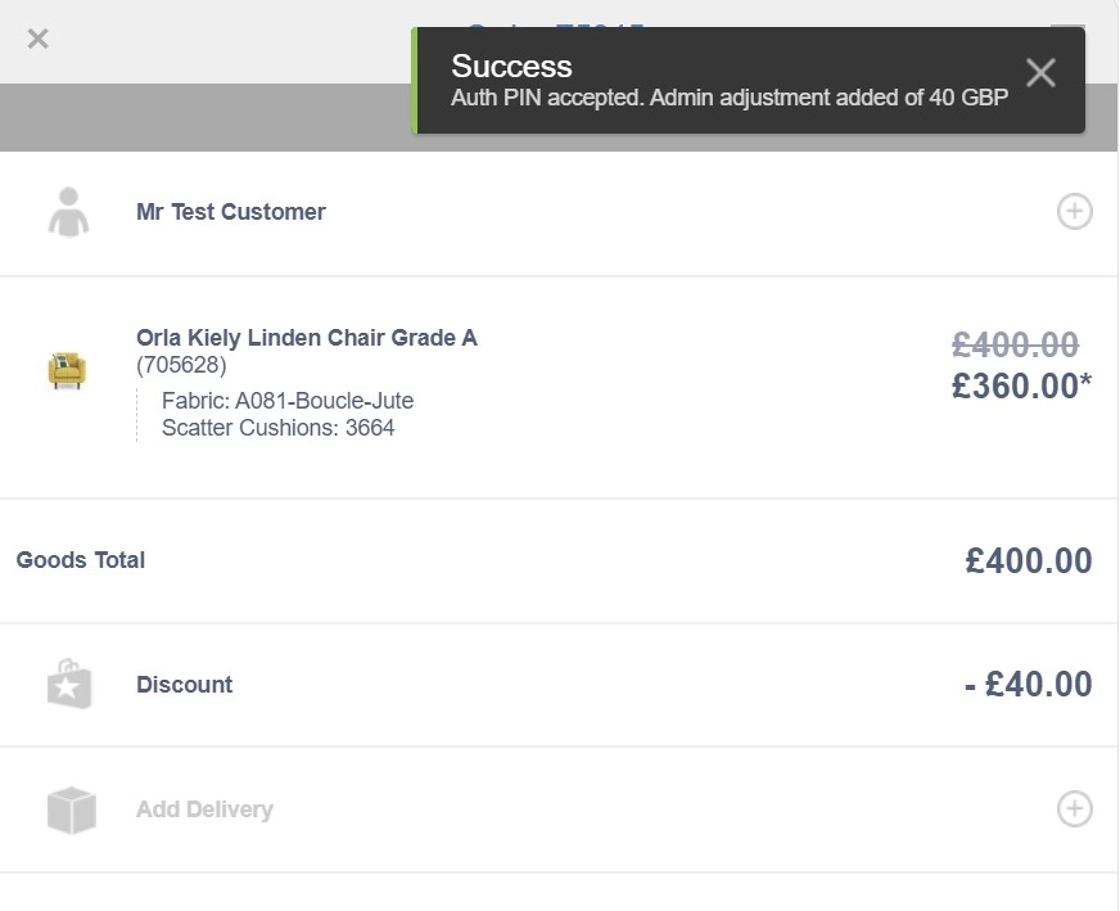Image resolution: width=1120 pixels, height=911 pixels.
Task: Select the Add Delivery label
Action: click(204, 809)
